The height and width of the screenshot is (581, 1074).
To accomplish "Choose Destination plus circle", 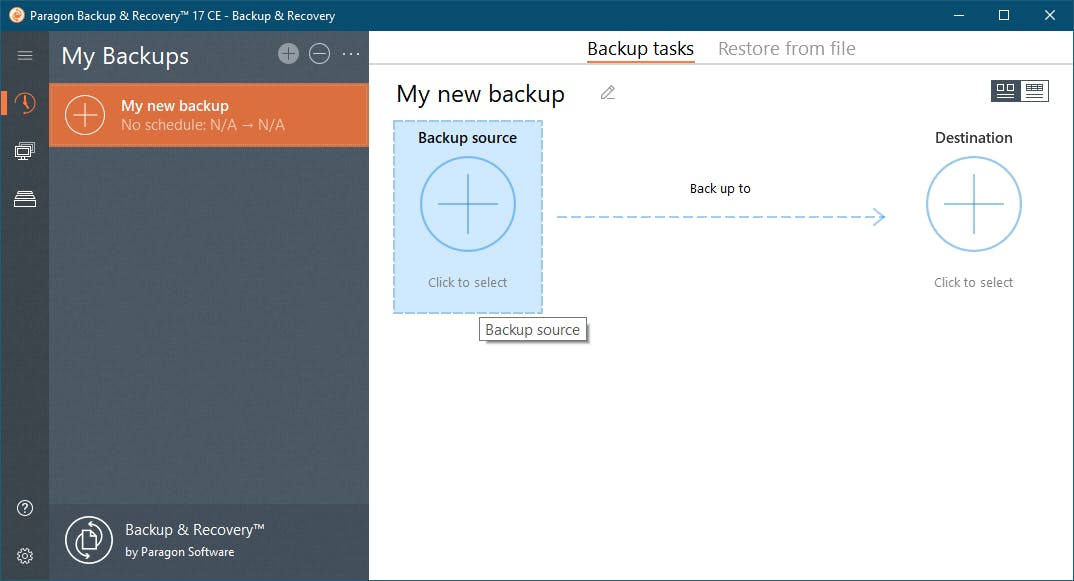I will 973,204.
